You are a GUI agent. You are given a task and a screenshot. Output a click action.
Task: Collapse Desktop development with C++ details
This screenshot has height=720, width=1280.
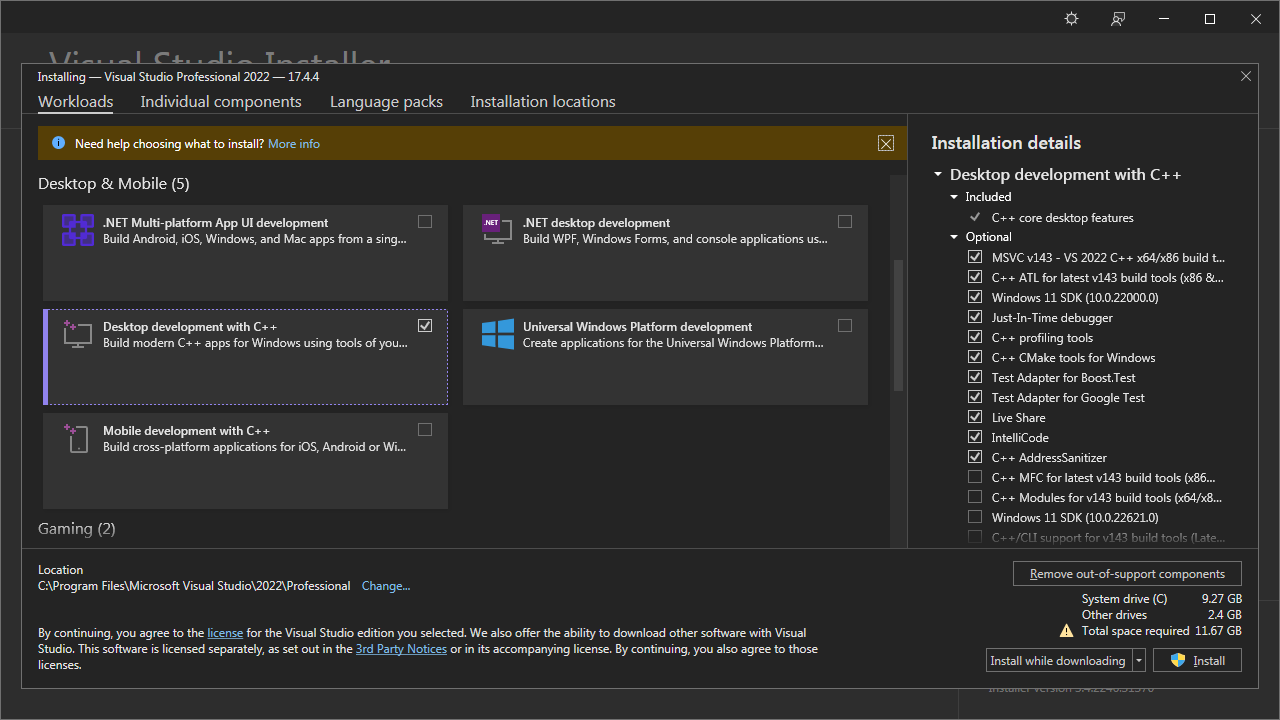(x=938, y=175)
